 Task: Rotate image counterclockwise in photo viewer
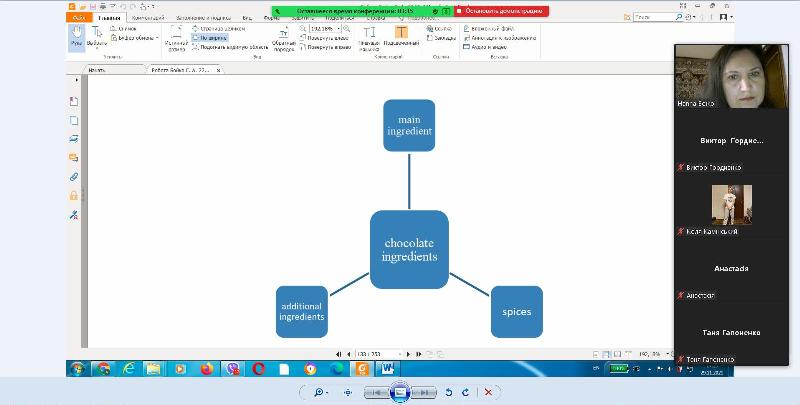coord(449,392)
